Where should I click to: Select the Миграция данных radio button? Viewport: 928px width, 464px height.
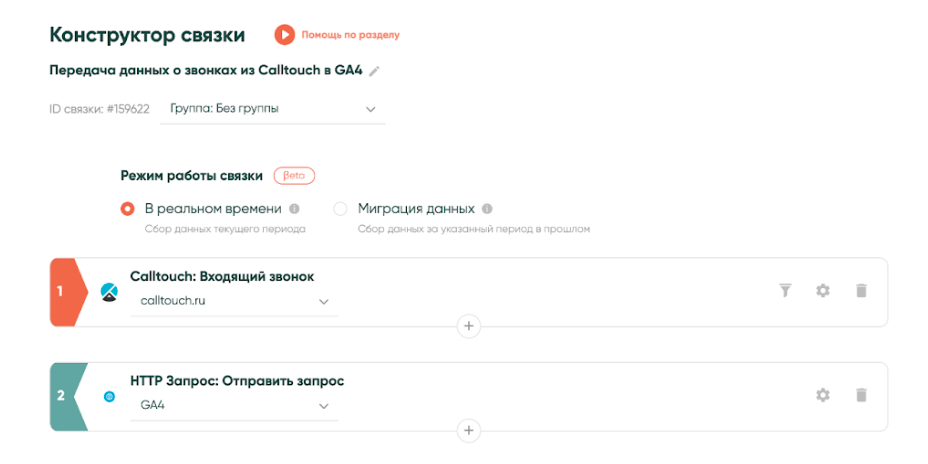pos(340,209)
